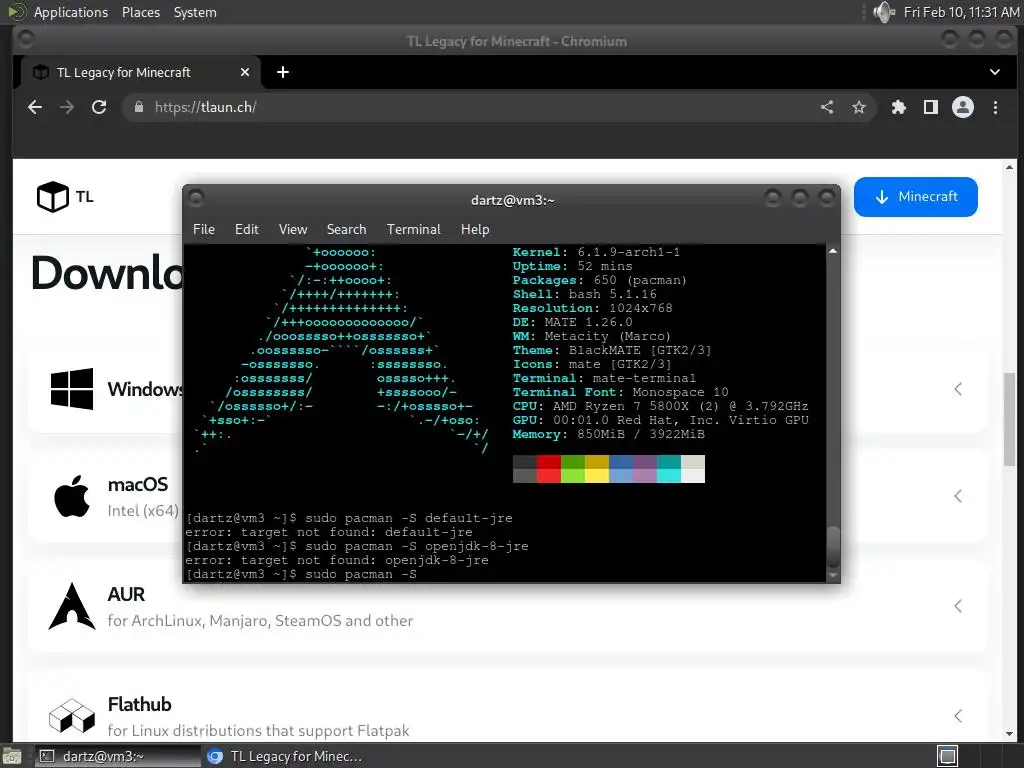
Task: Click 'for ArchLinux, Manjaro, SteamOS and other' text
Action: pos(260,620)
